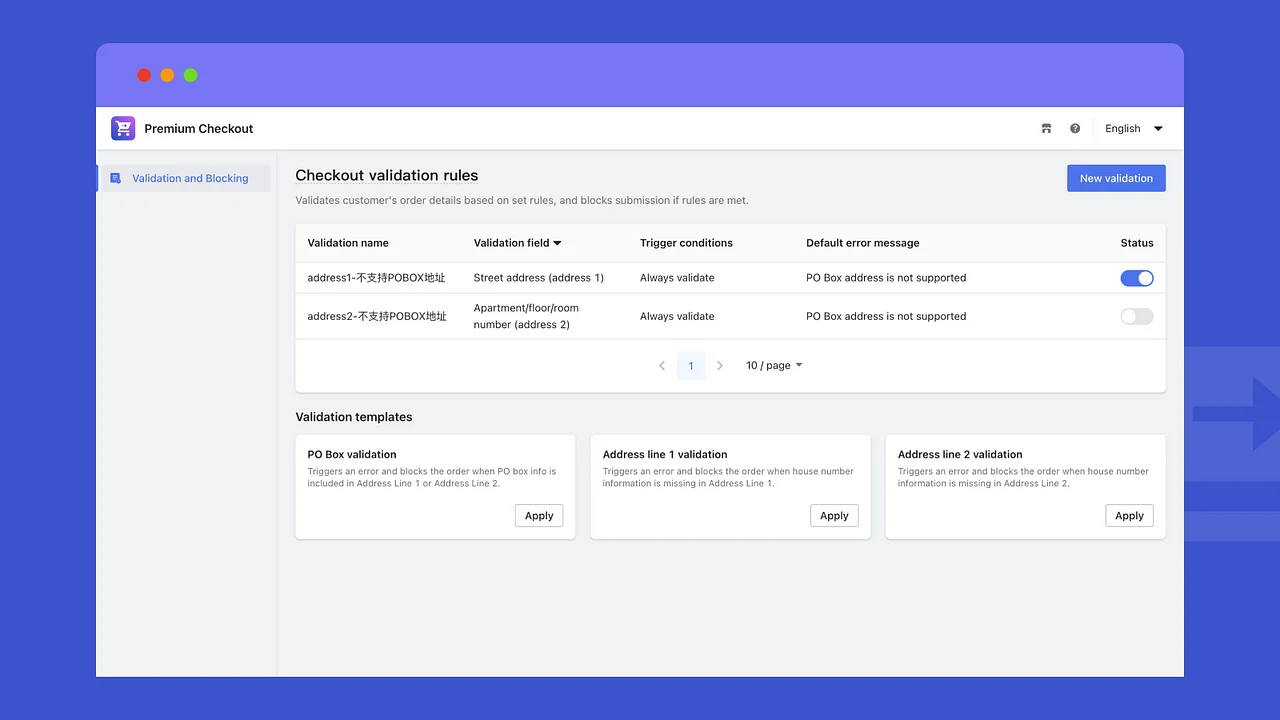Expand the English language dropdown

[1133, 128]
